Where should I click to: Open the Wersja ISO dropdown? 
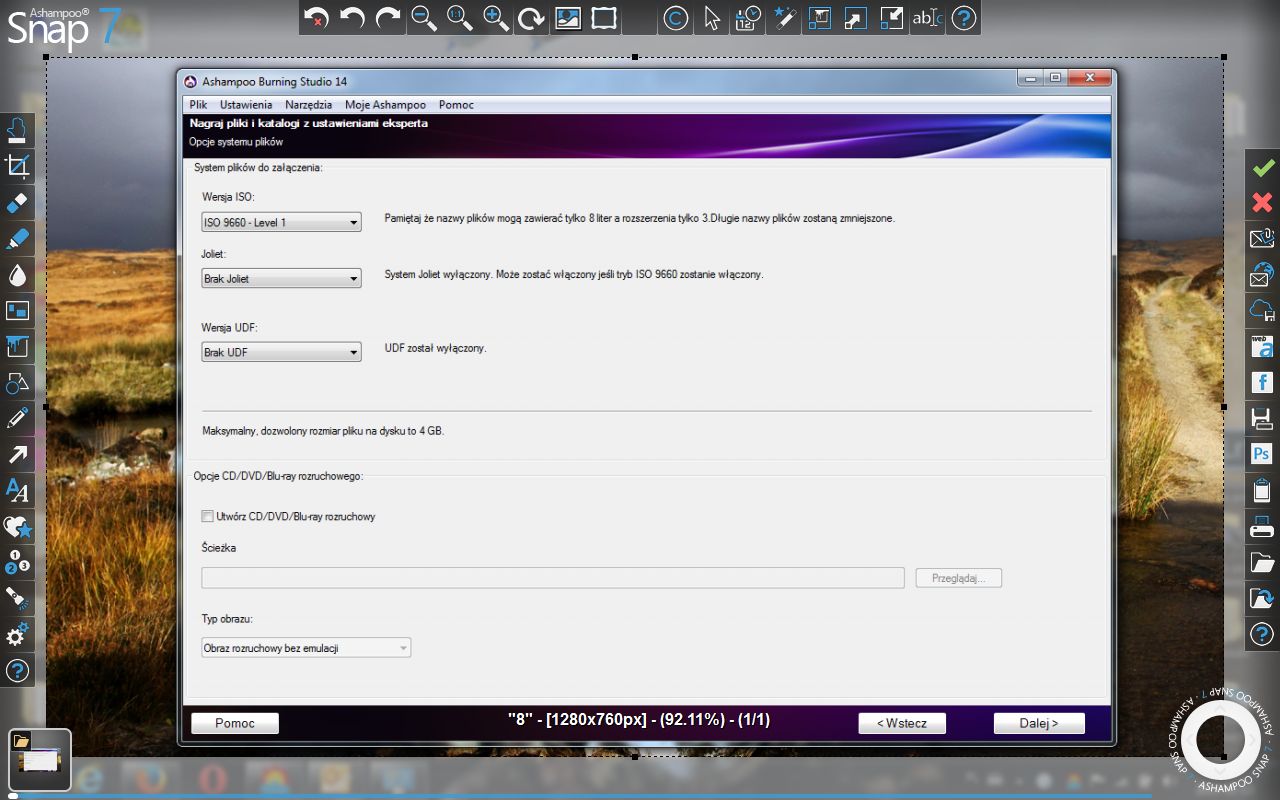coord(281,222)
